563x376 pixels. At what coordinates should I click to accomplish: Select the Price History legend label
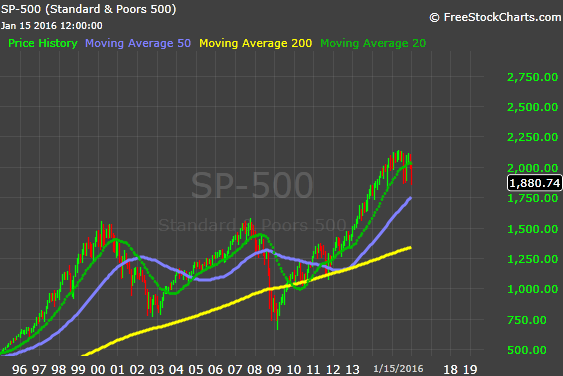point(43,43)
